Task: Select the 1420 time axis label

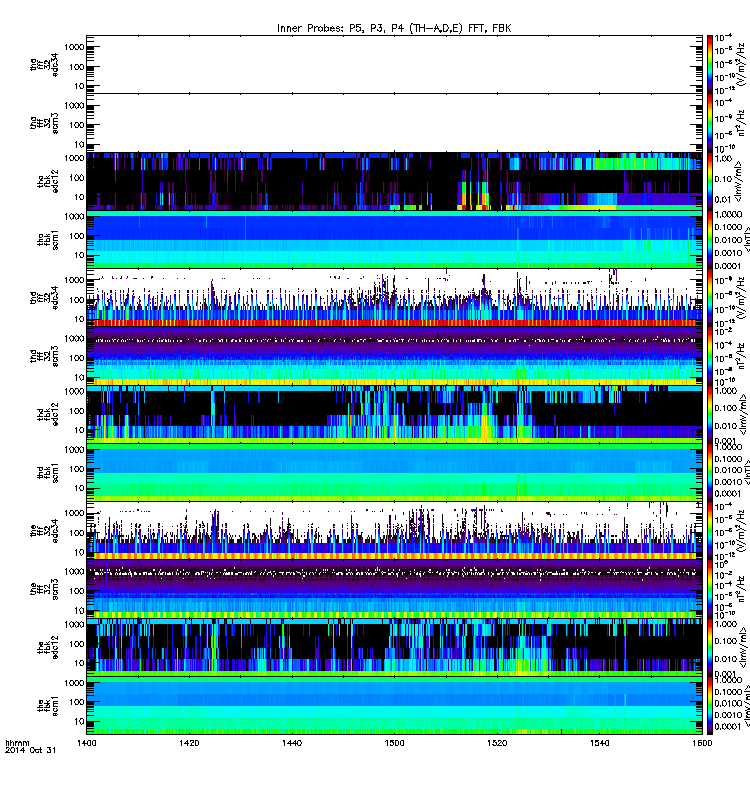Action: pos(189,743)
